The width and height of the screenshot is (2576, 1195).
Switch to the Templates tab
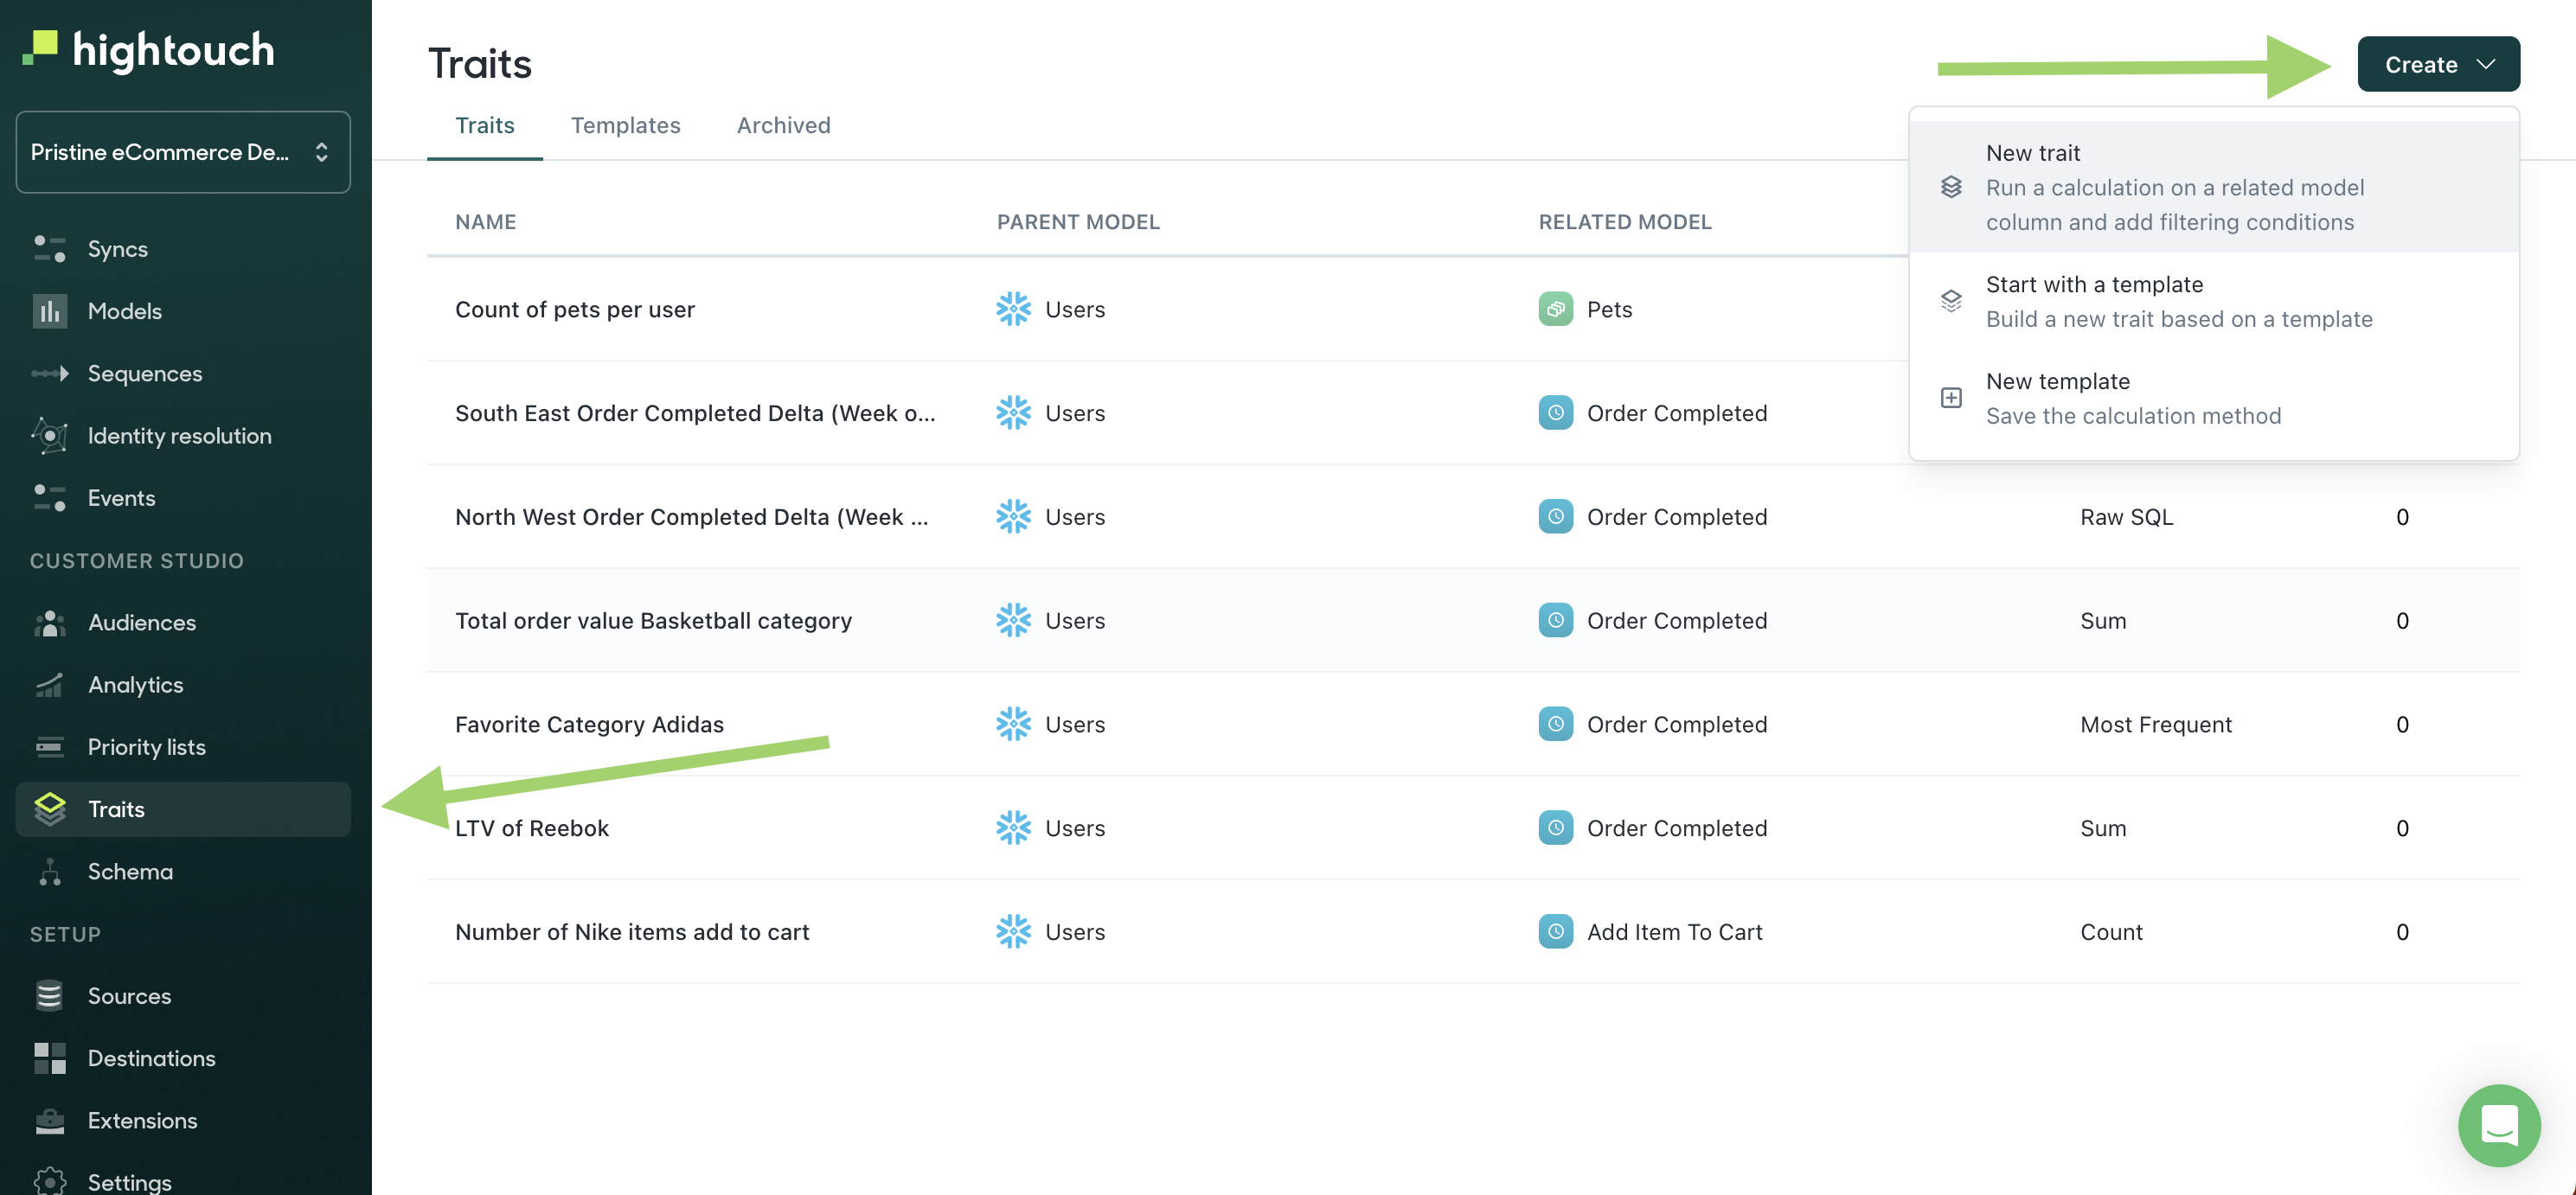[x=626, y=123]
